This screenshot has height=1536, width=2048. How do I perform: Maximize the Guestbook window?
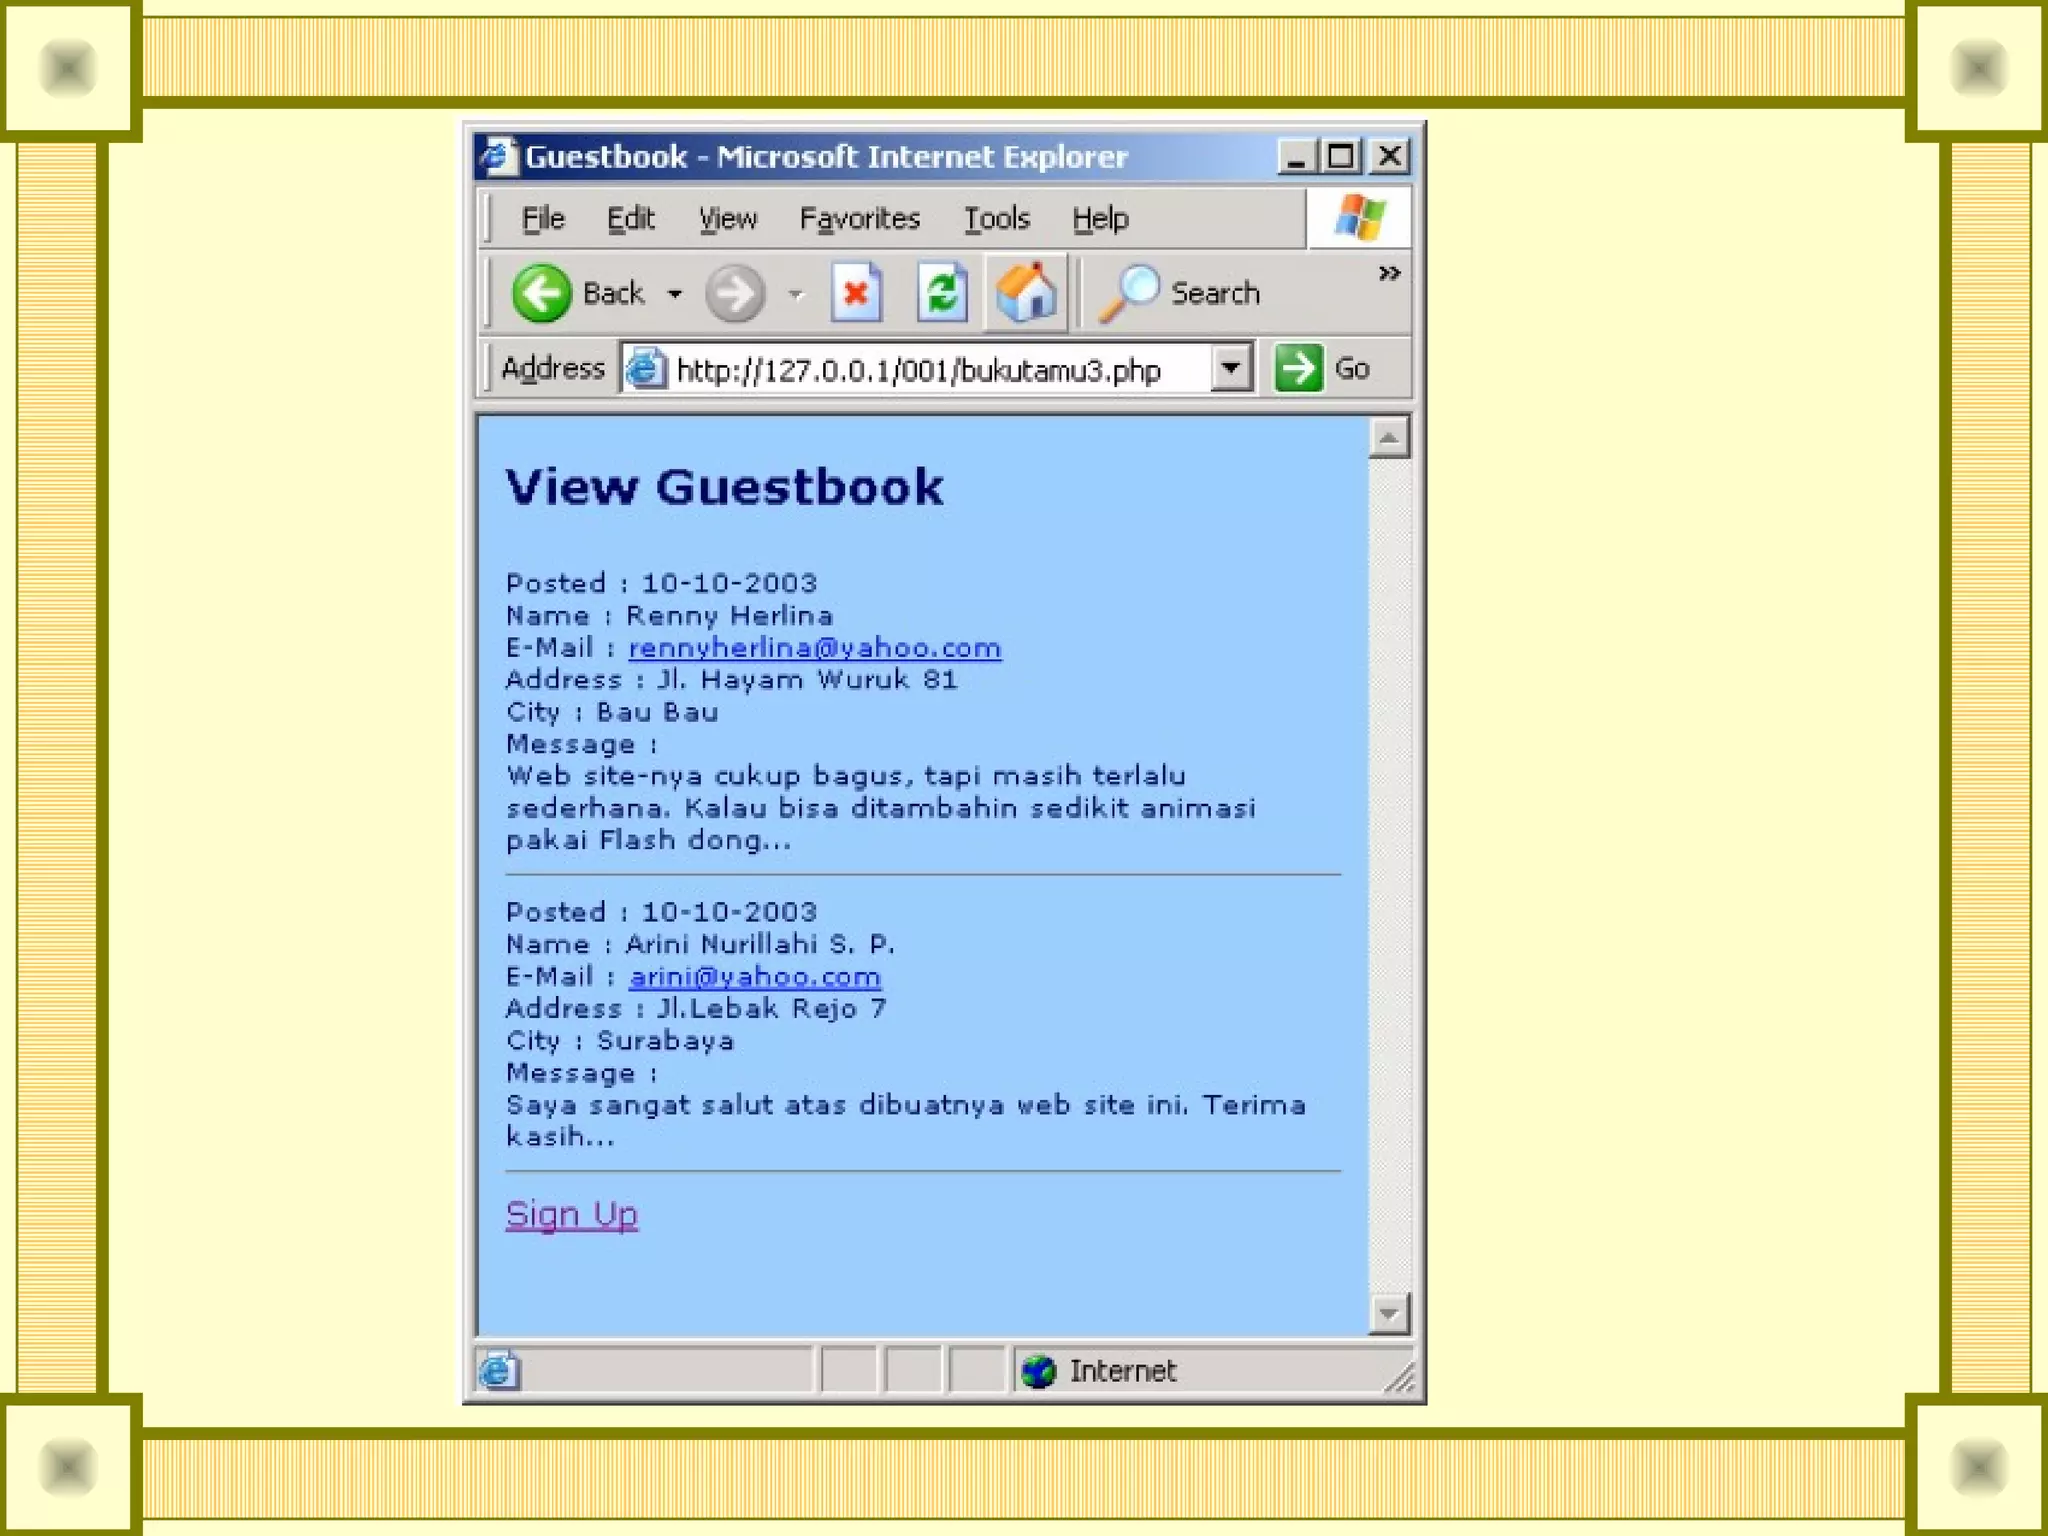point(1341,157)
